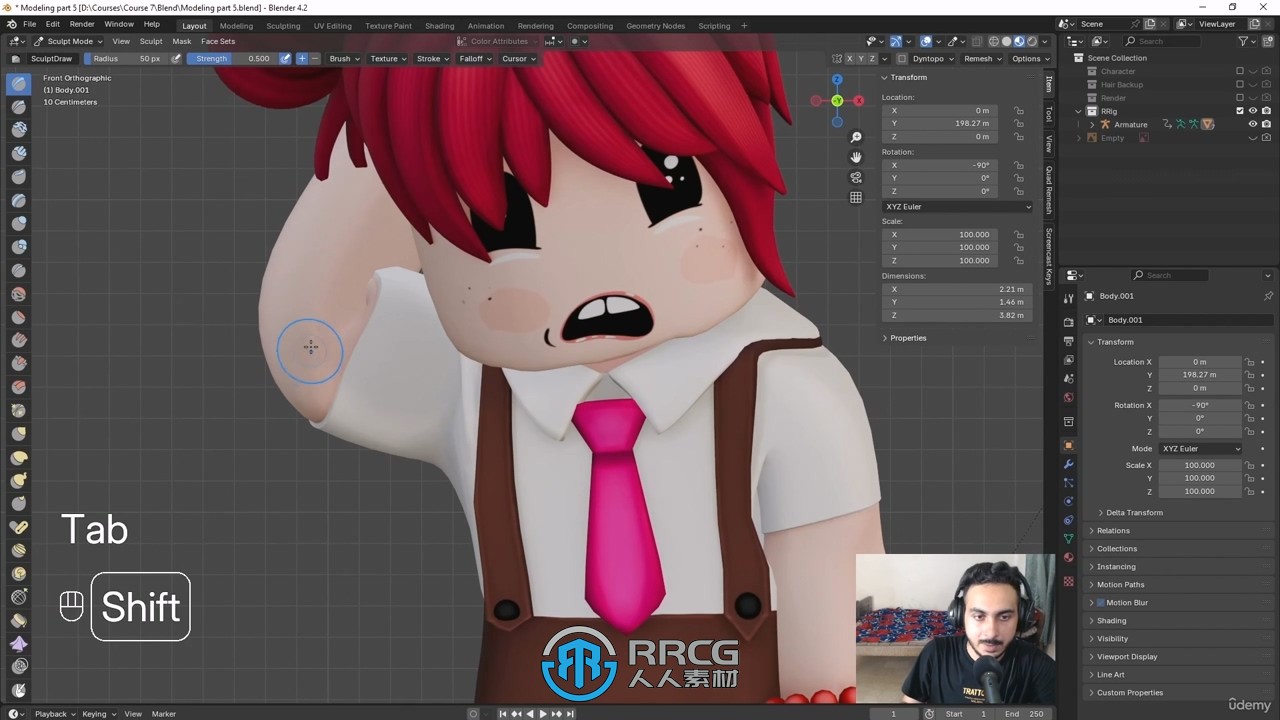Image resolution: width=1280 pixels, height=720 pixels.
Task: Select Solid viewport shading sphere
Action: tap(1007, 41)
